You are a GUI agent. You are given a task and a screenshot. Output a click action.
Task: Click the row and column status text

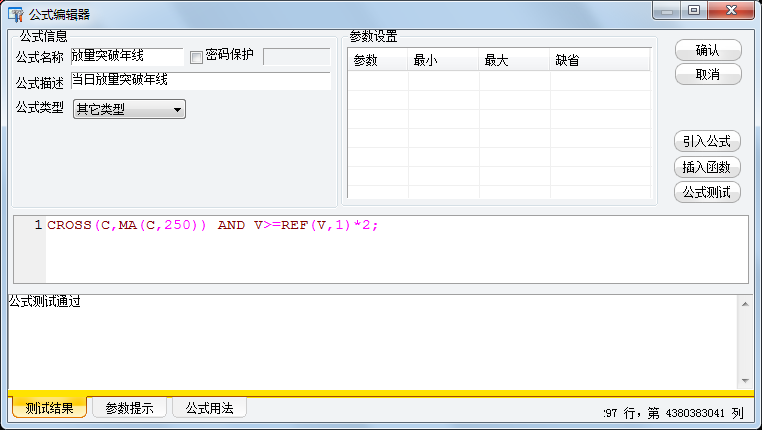[x=674, y=413]
